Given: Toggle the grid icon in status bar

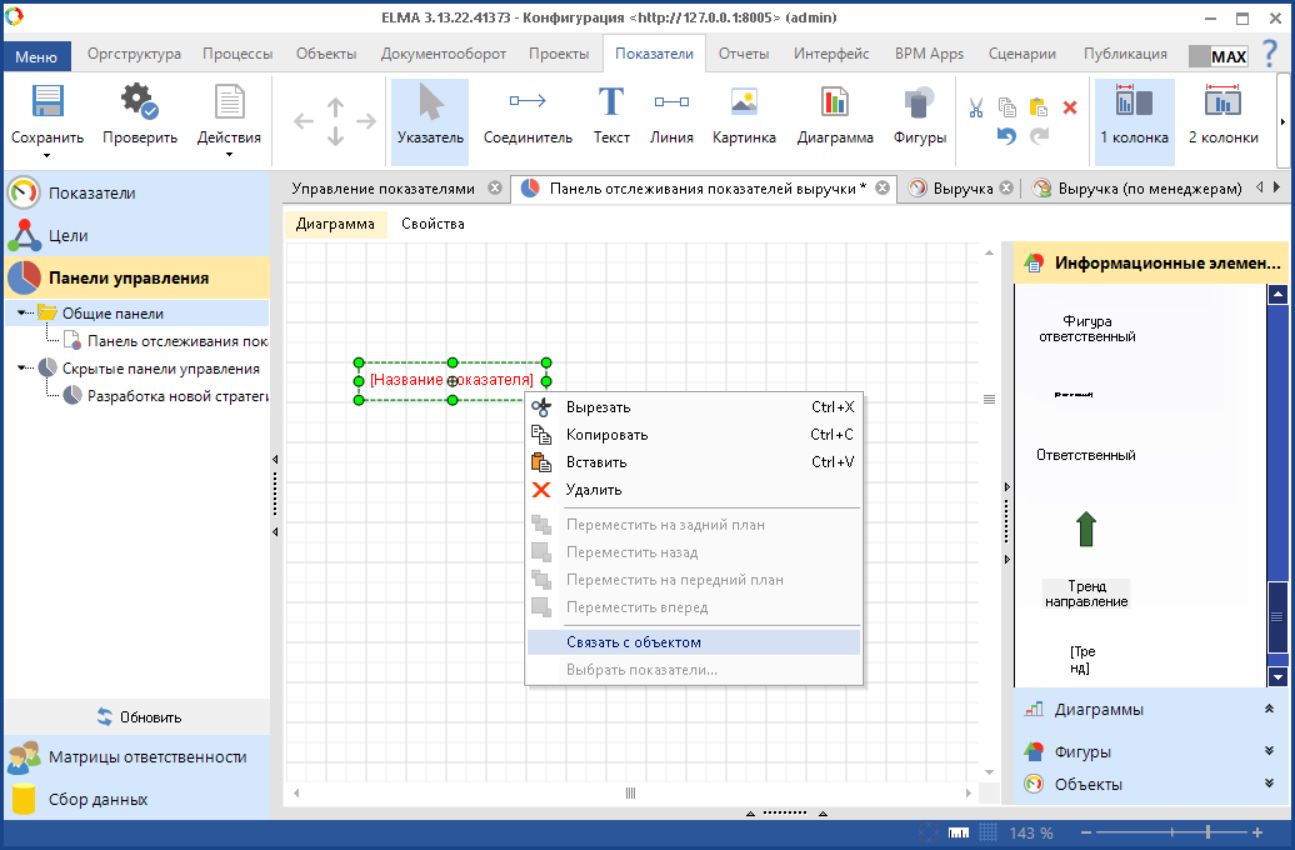Looking at the screenshot, I should [987, 832].
